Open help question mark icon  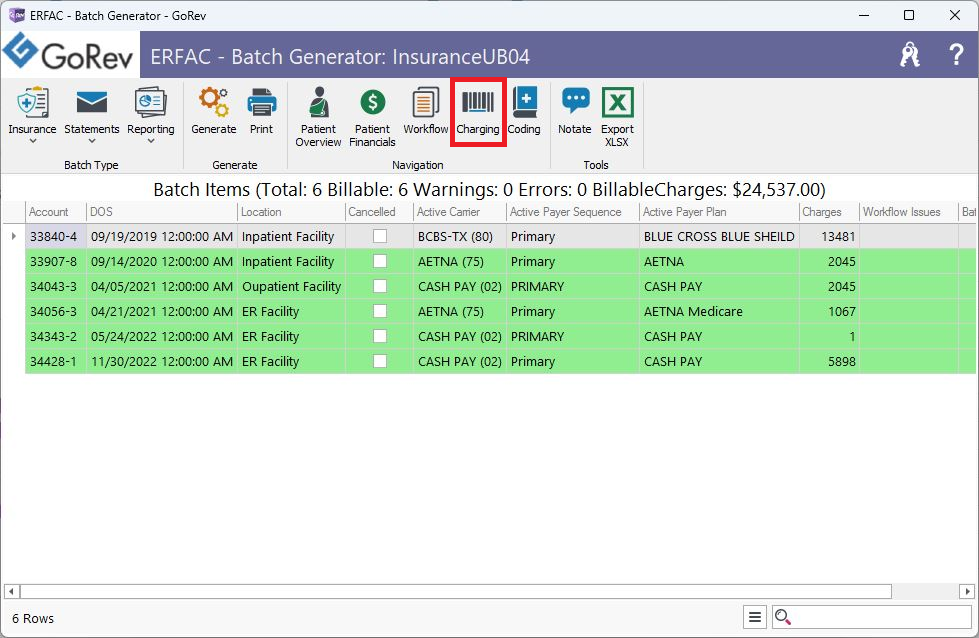pos(956,55)
